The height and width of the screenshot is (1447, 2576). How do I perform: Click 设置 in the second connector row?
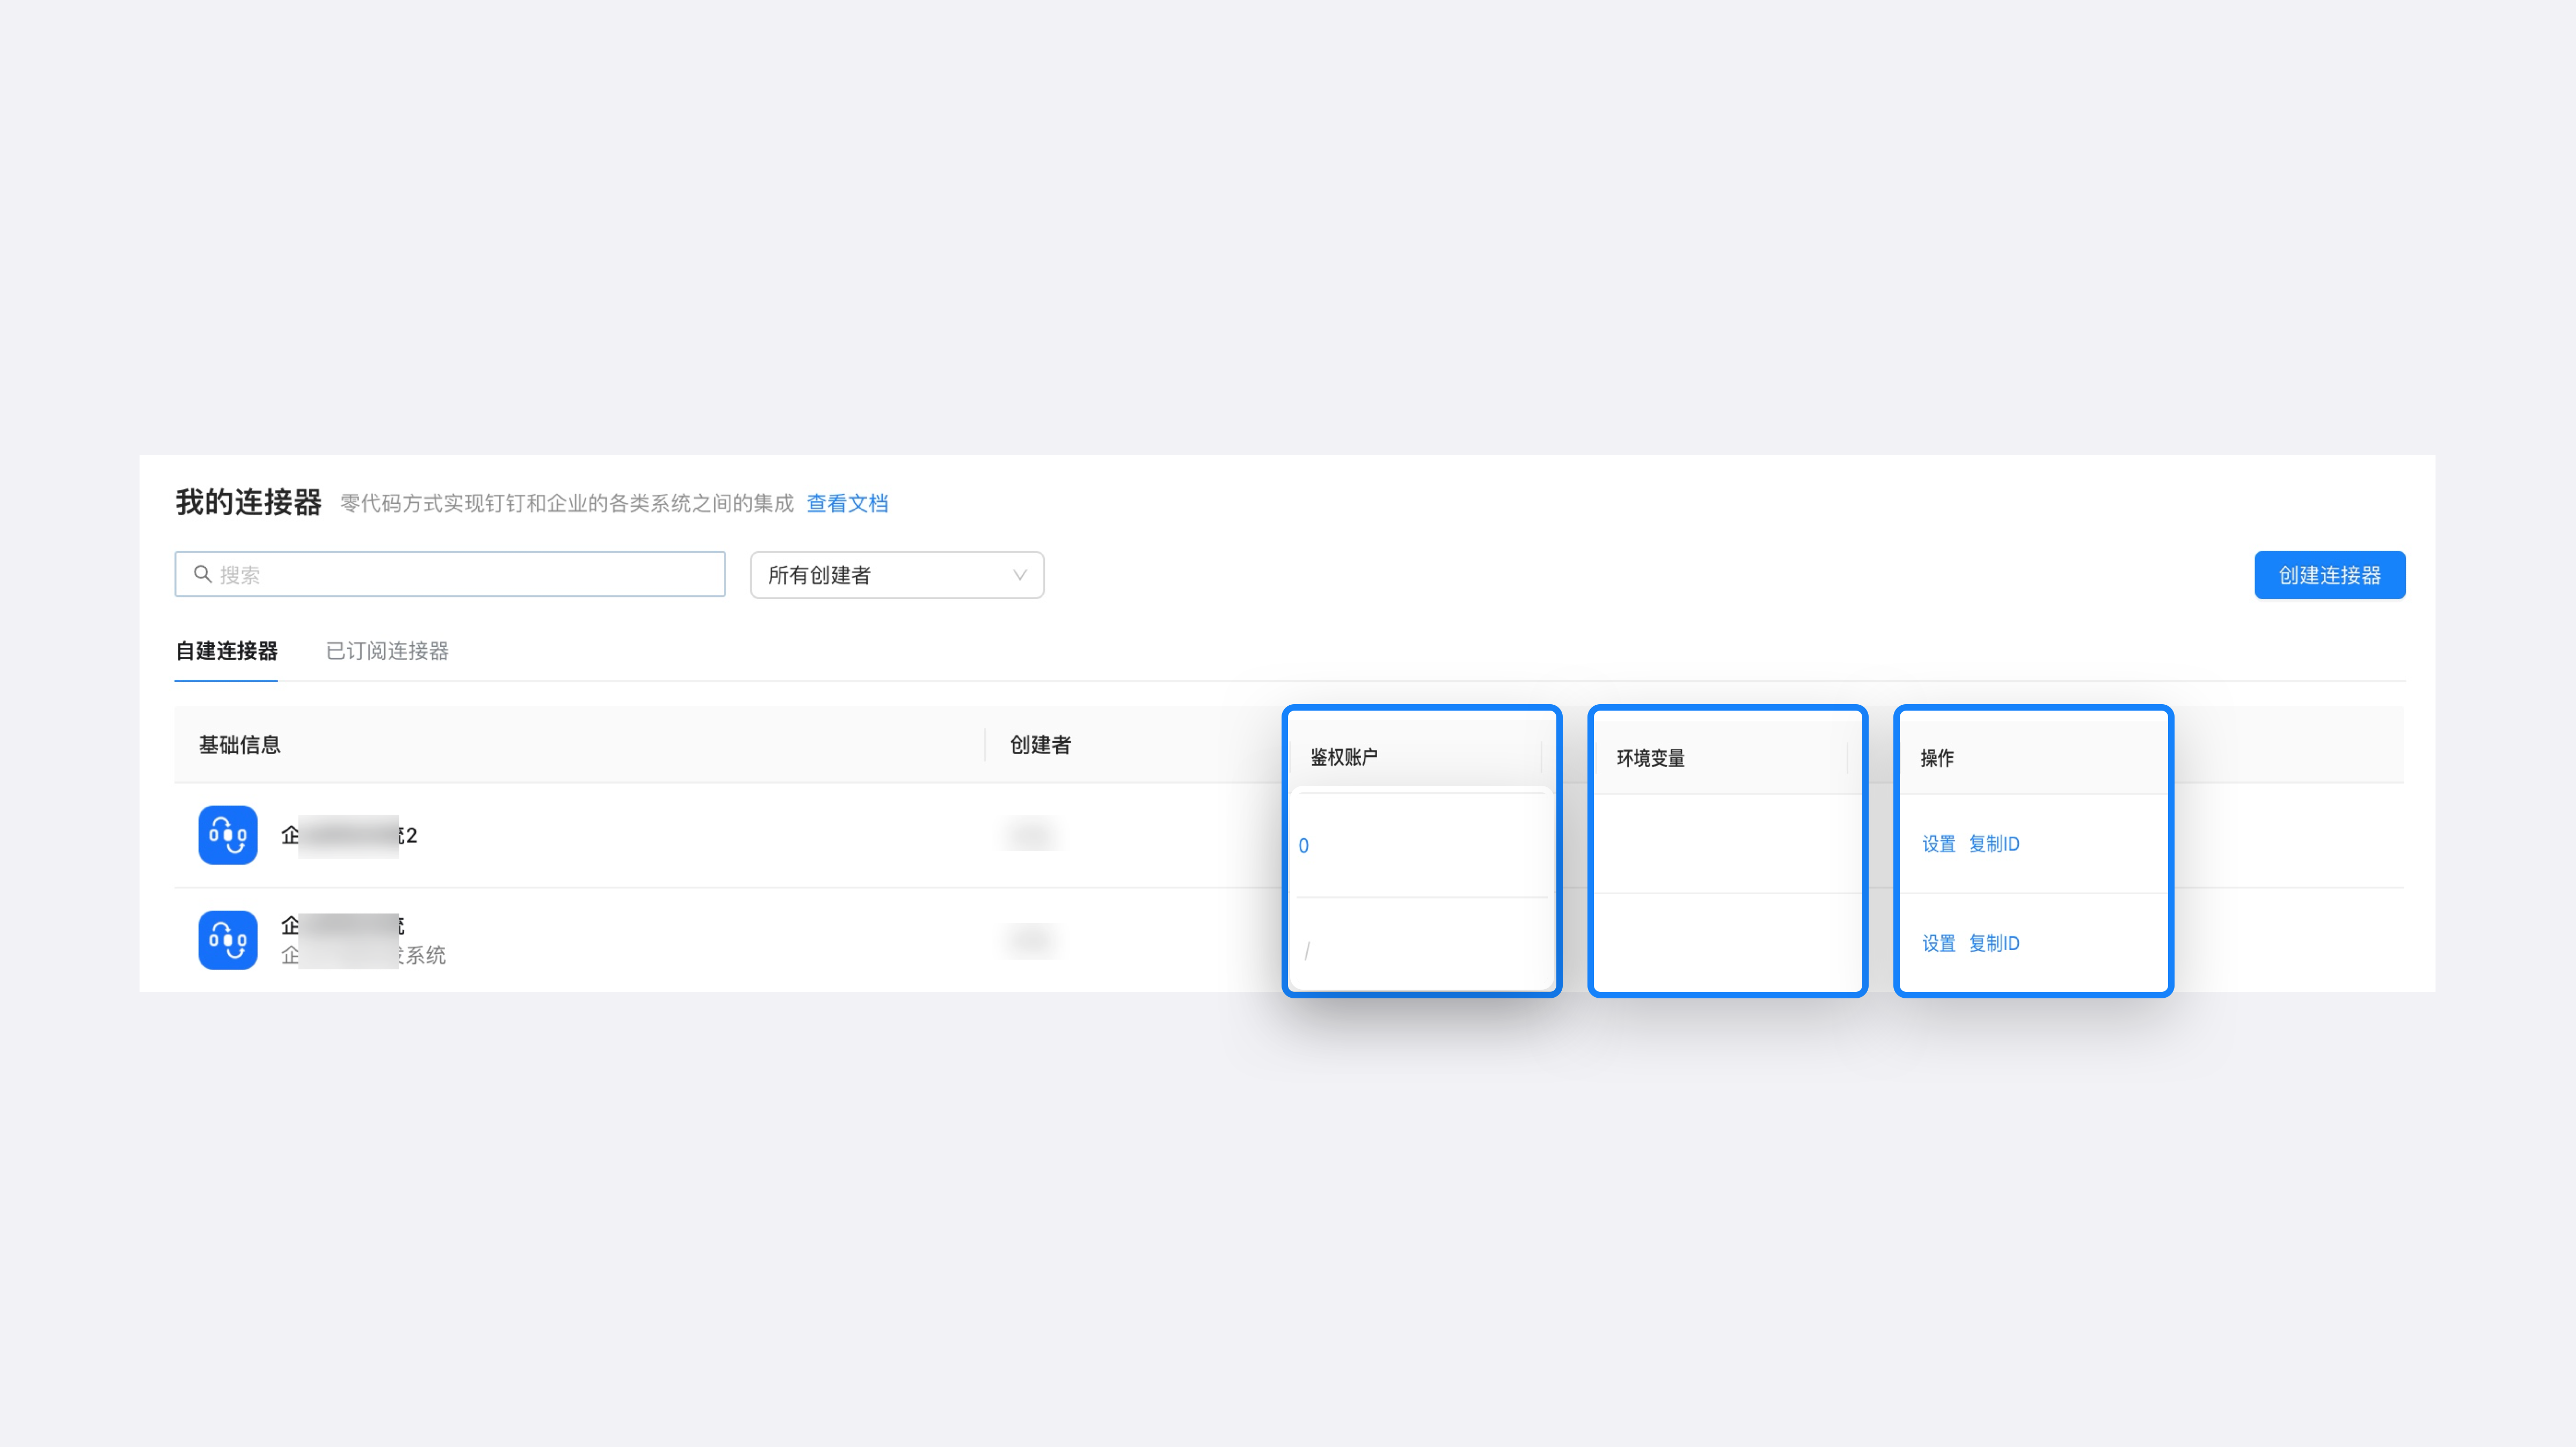tap(1938, 943)
